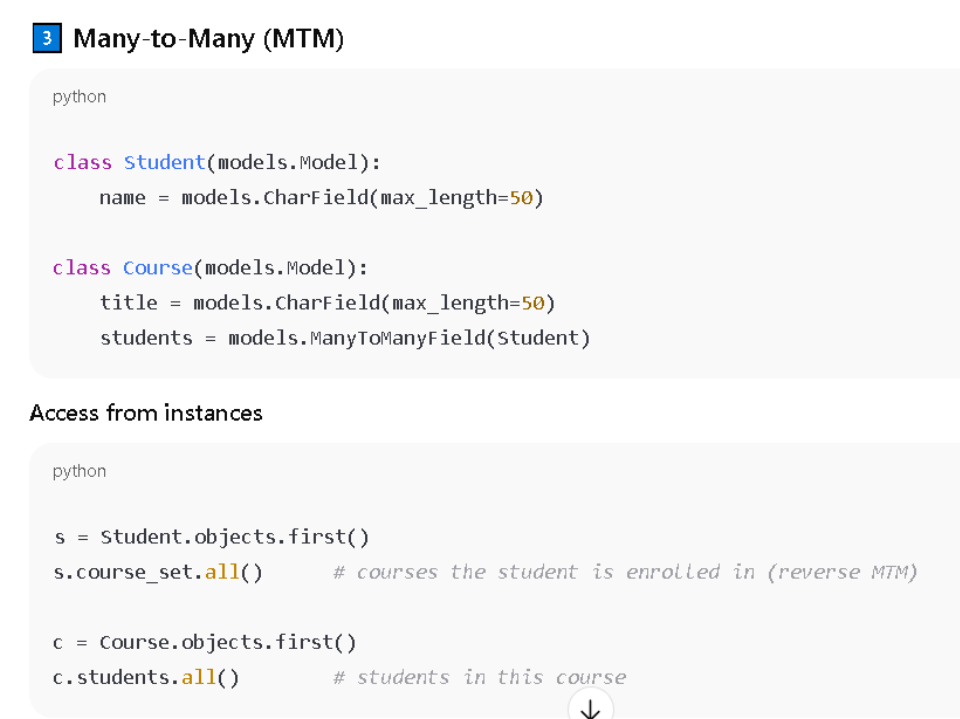Click the blue number 3 icon
This screenshot has height=719, width=960.
coord(46,39)
